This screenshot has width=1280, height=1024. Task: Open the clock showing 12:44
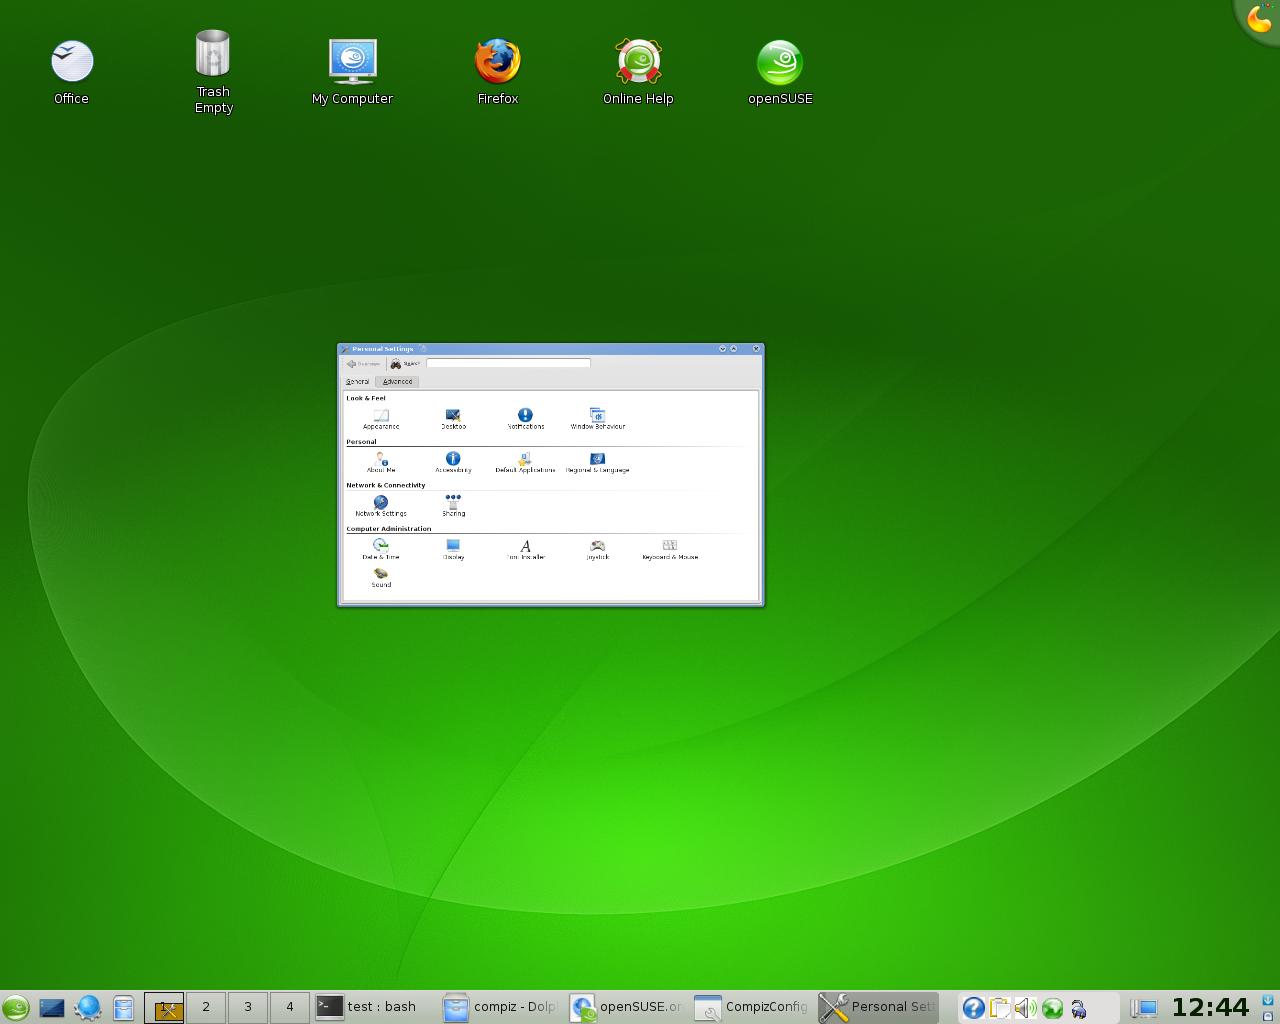pos(1210,1007)
